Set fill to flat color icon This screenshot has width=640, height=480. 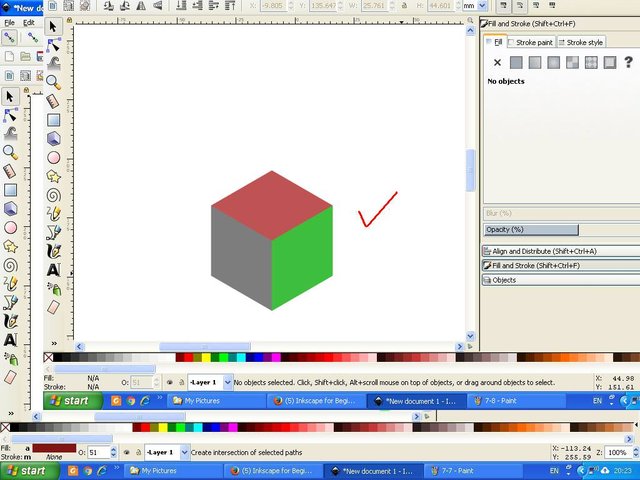tap(516, 63)
